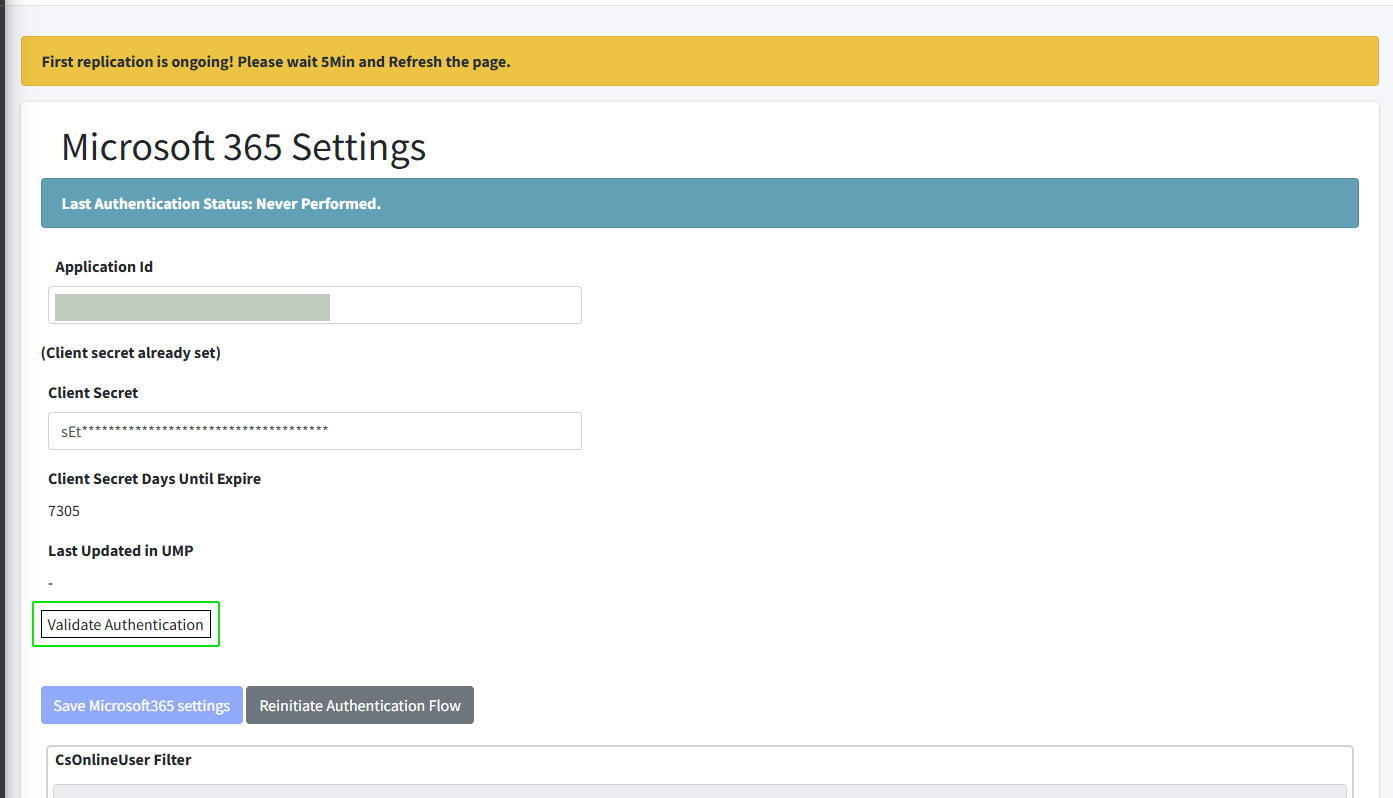Select 'Client Secret Days Until Expire' label
1393x798 pixels.
tap(155, 479)
